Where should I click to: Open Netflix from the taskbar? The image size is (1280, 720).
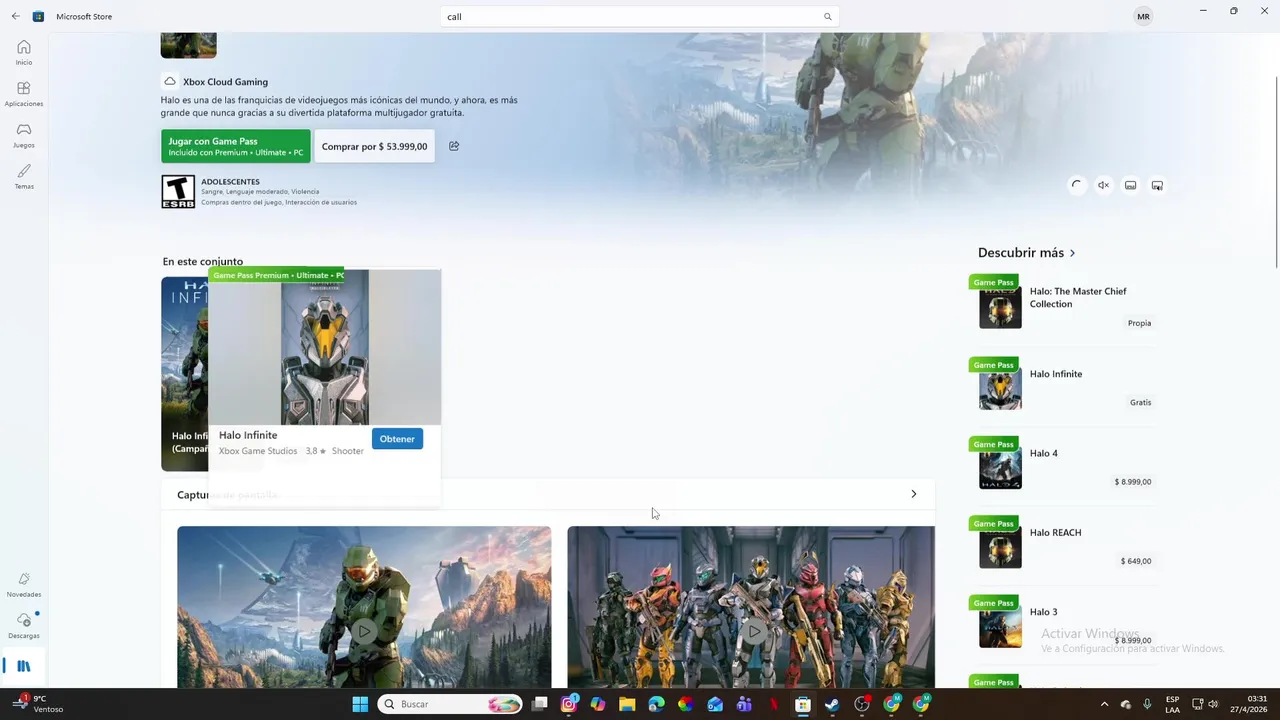[x=773, y=704]
